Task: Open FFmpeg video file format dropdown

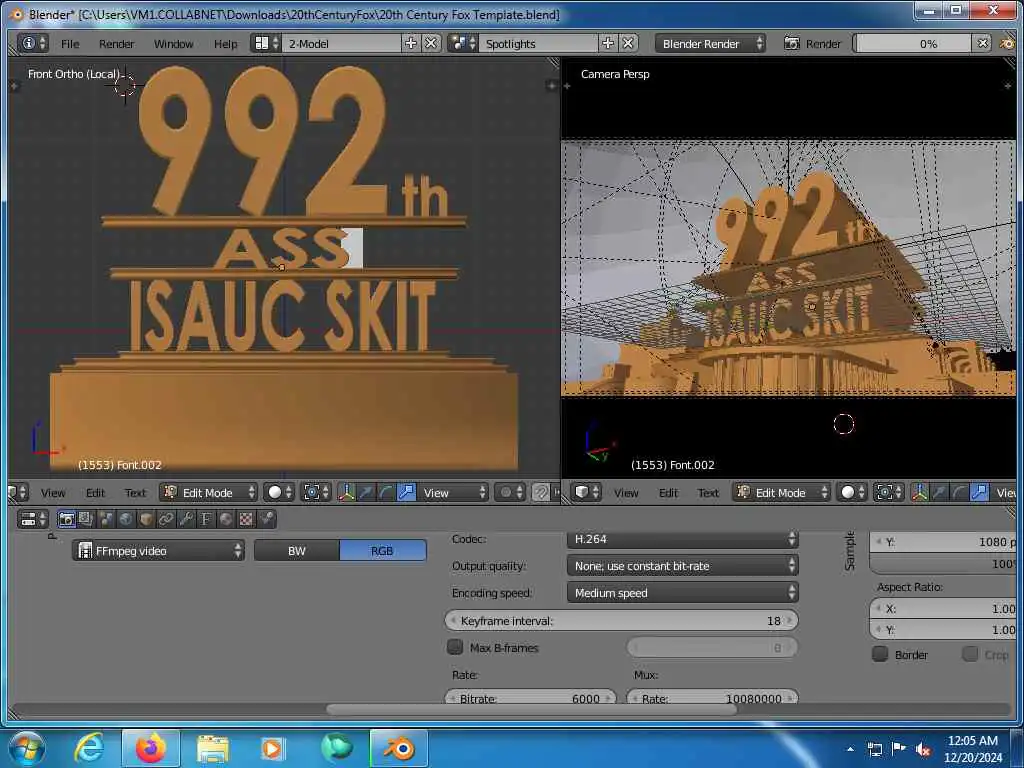Action: [x=159, y=551]
